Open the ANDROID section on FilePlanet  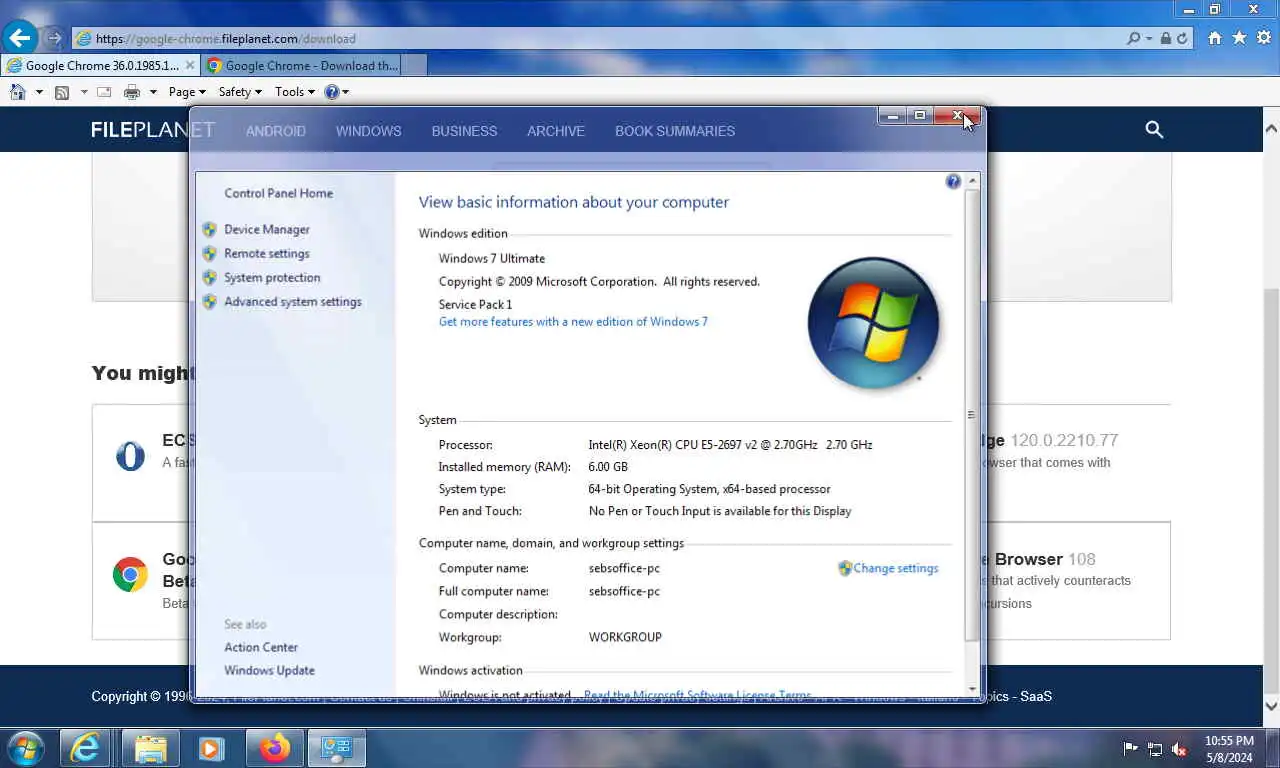click(276, 131)
